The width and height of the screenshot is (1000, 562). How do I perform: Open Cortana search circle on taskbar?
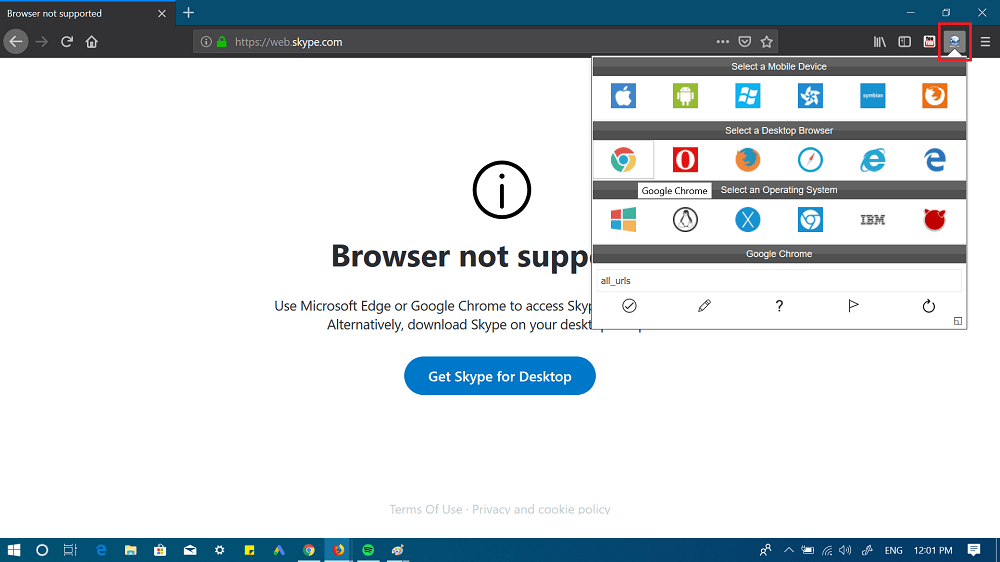tap(42, 550)
